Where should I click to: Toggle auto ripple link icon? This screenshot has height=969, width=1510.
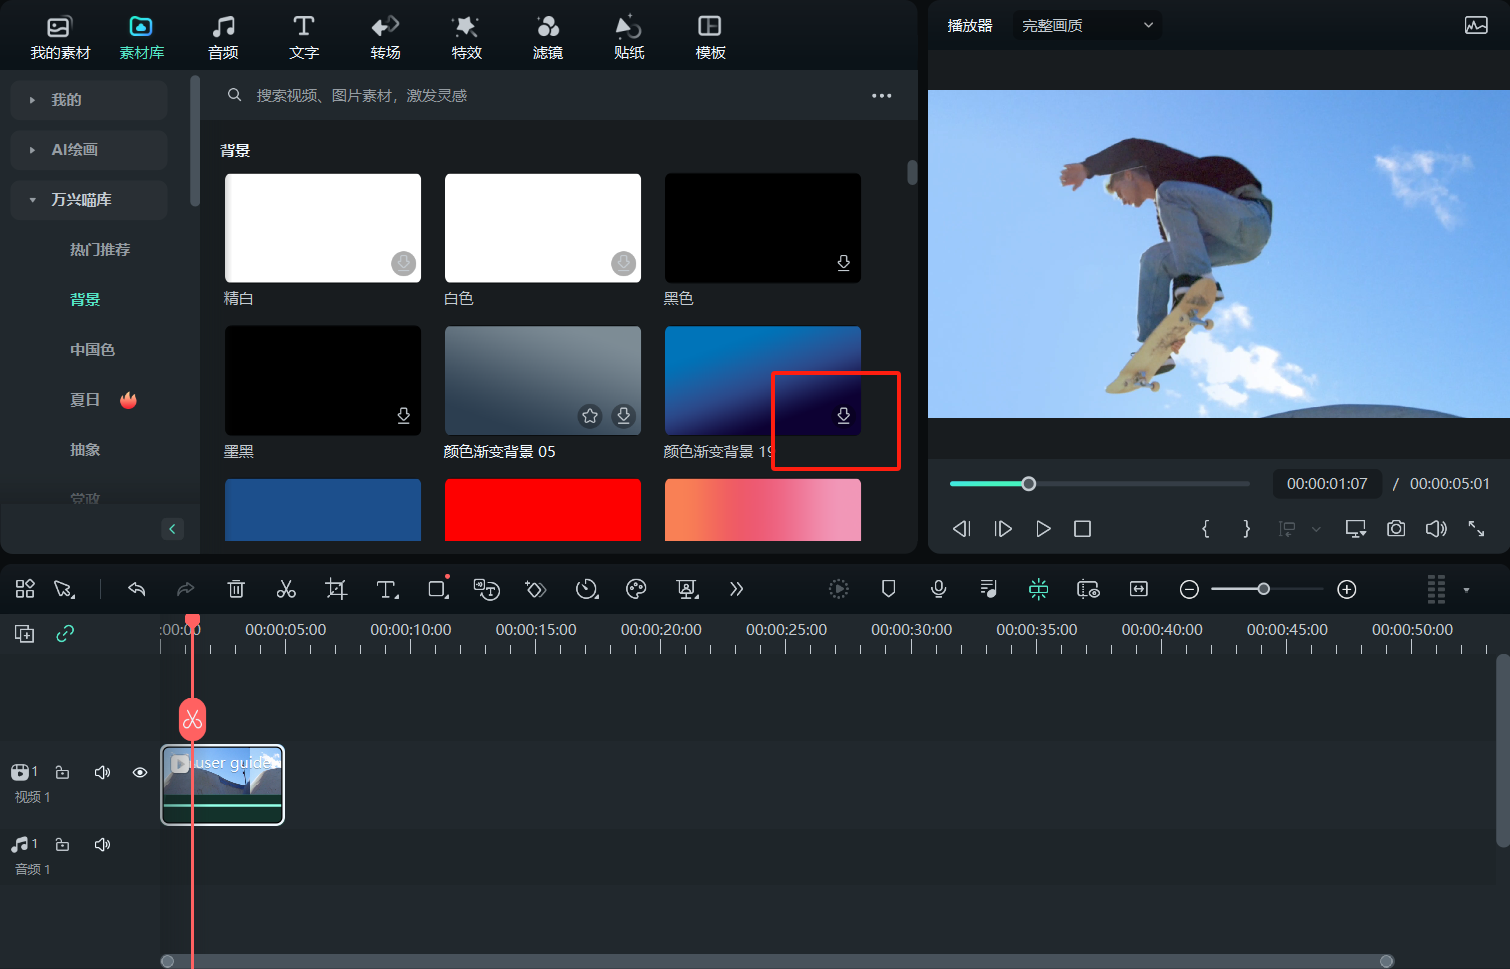(65, 634)
